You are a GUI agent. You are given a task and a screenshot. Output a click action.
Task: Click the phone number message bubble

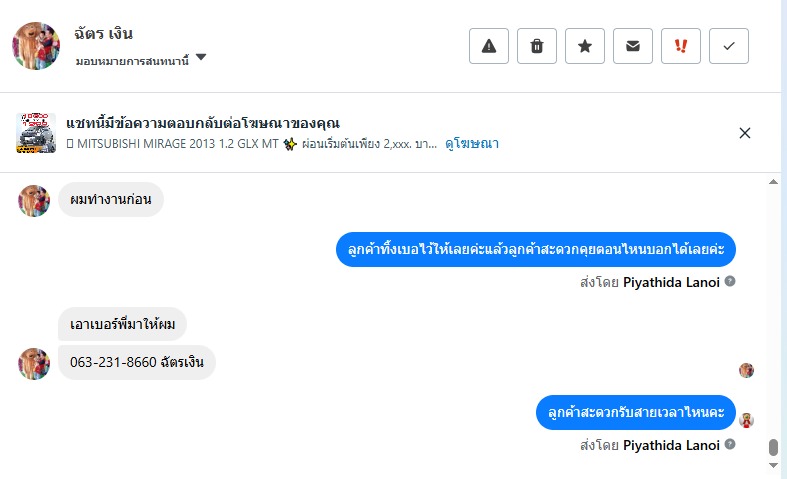[x=136, y=362]
